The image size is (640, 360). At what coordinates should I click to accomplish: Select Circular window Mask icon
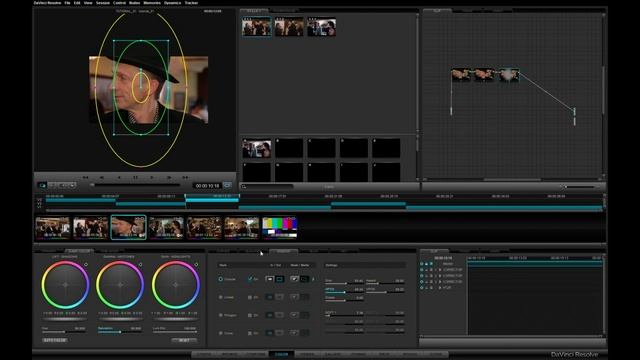[294, 279]
